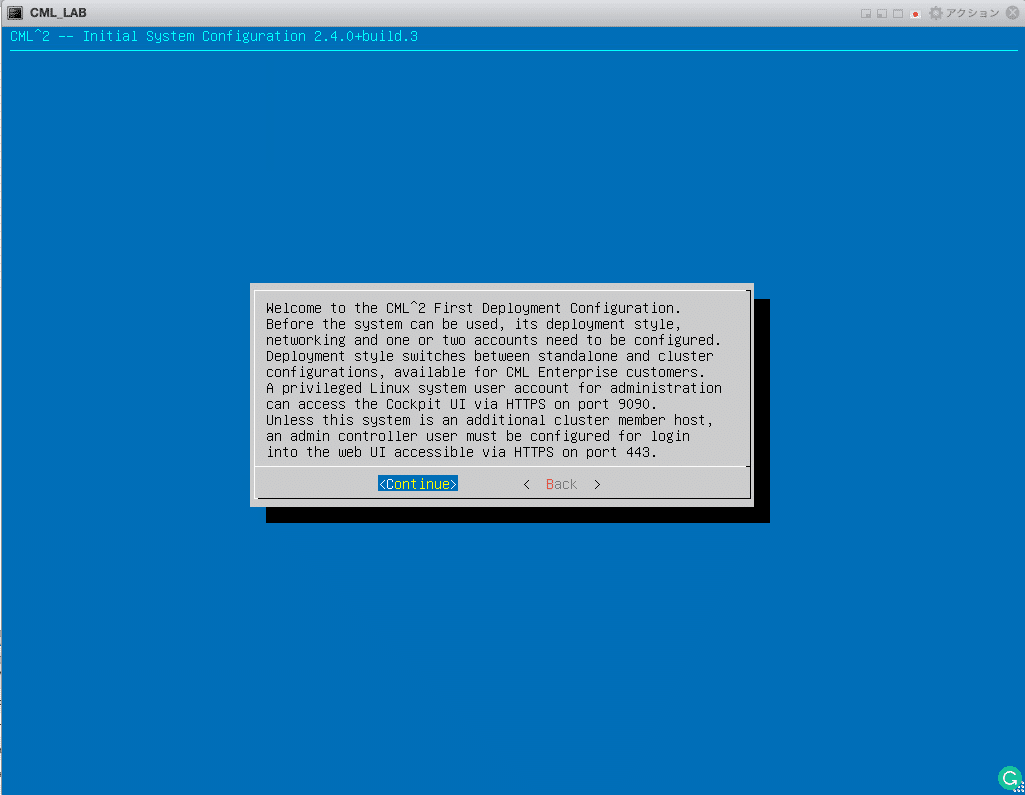Click the right angle bracket beside Back
1025x795 pixels.
point(597,484)
